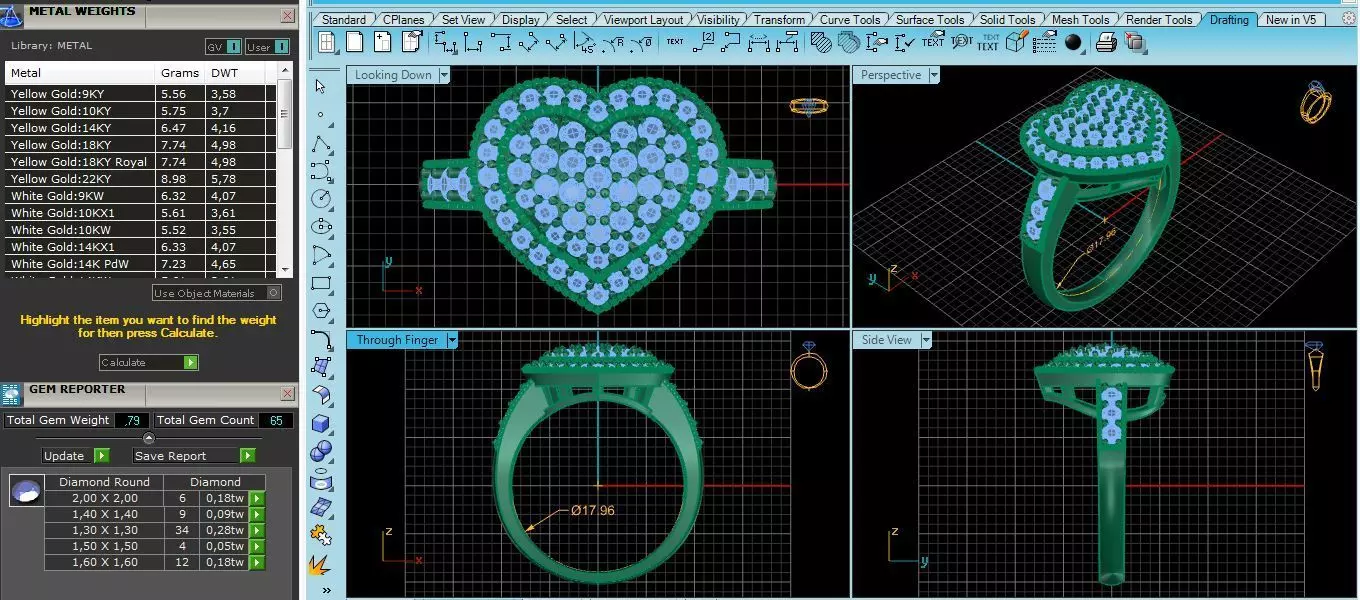Select the Yellow Gold:22KY row
Viewport: 1360px width, 600px height.
[x=140, y=179]
